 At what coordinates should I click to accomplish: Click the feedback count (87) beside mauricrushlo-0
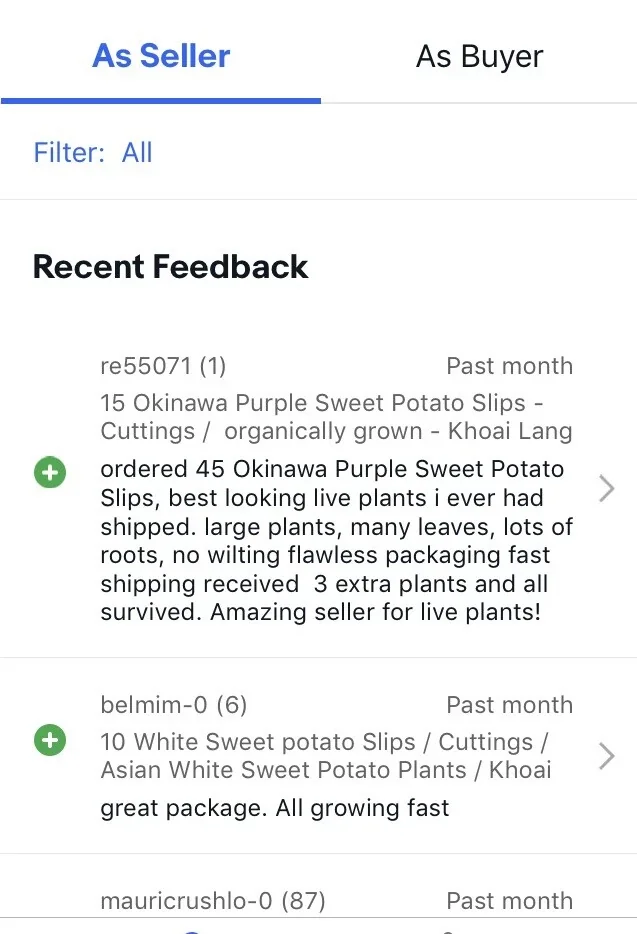(x=305, y=901)
